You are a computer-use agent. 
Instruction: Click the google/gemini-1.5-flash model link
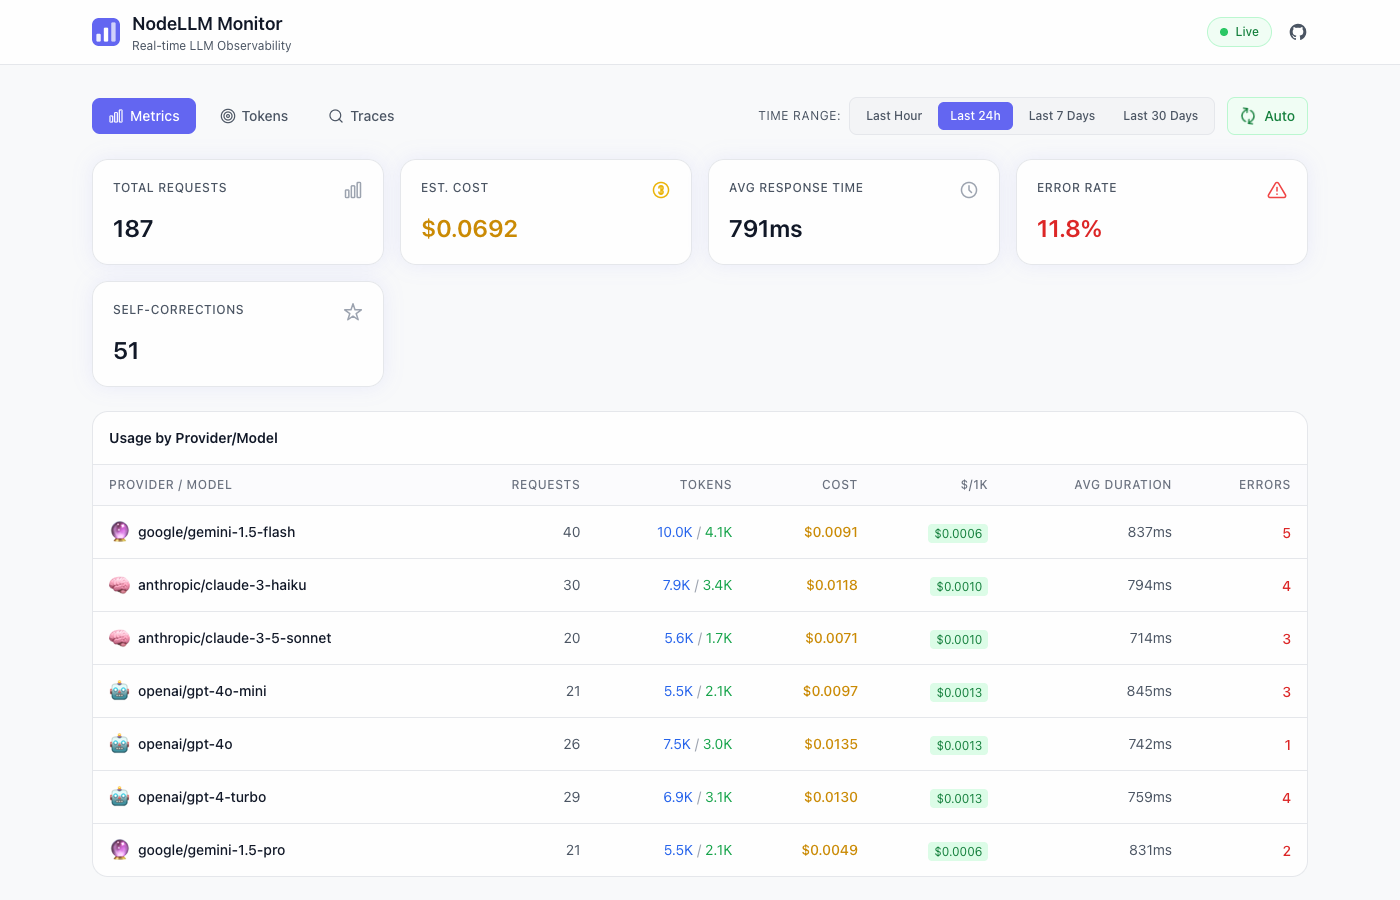216,532
